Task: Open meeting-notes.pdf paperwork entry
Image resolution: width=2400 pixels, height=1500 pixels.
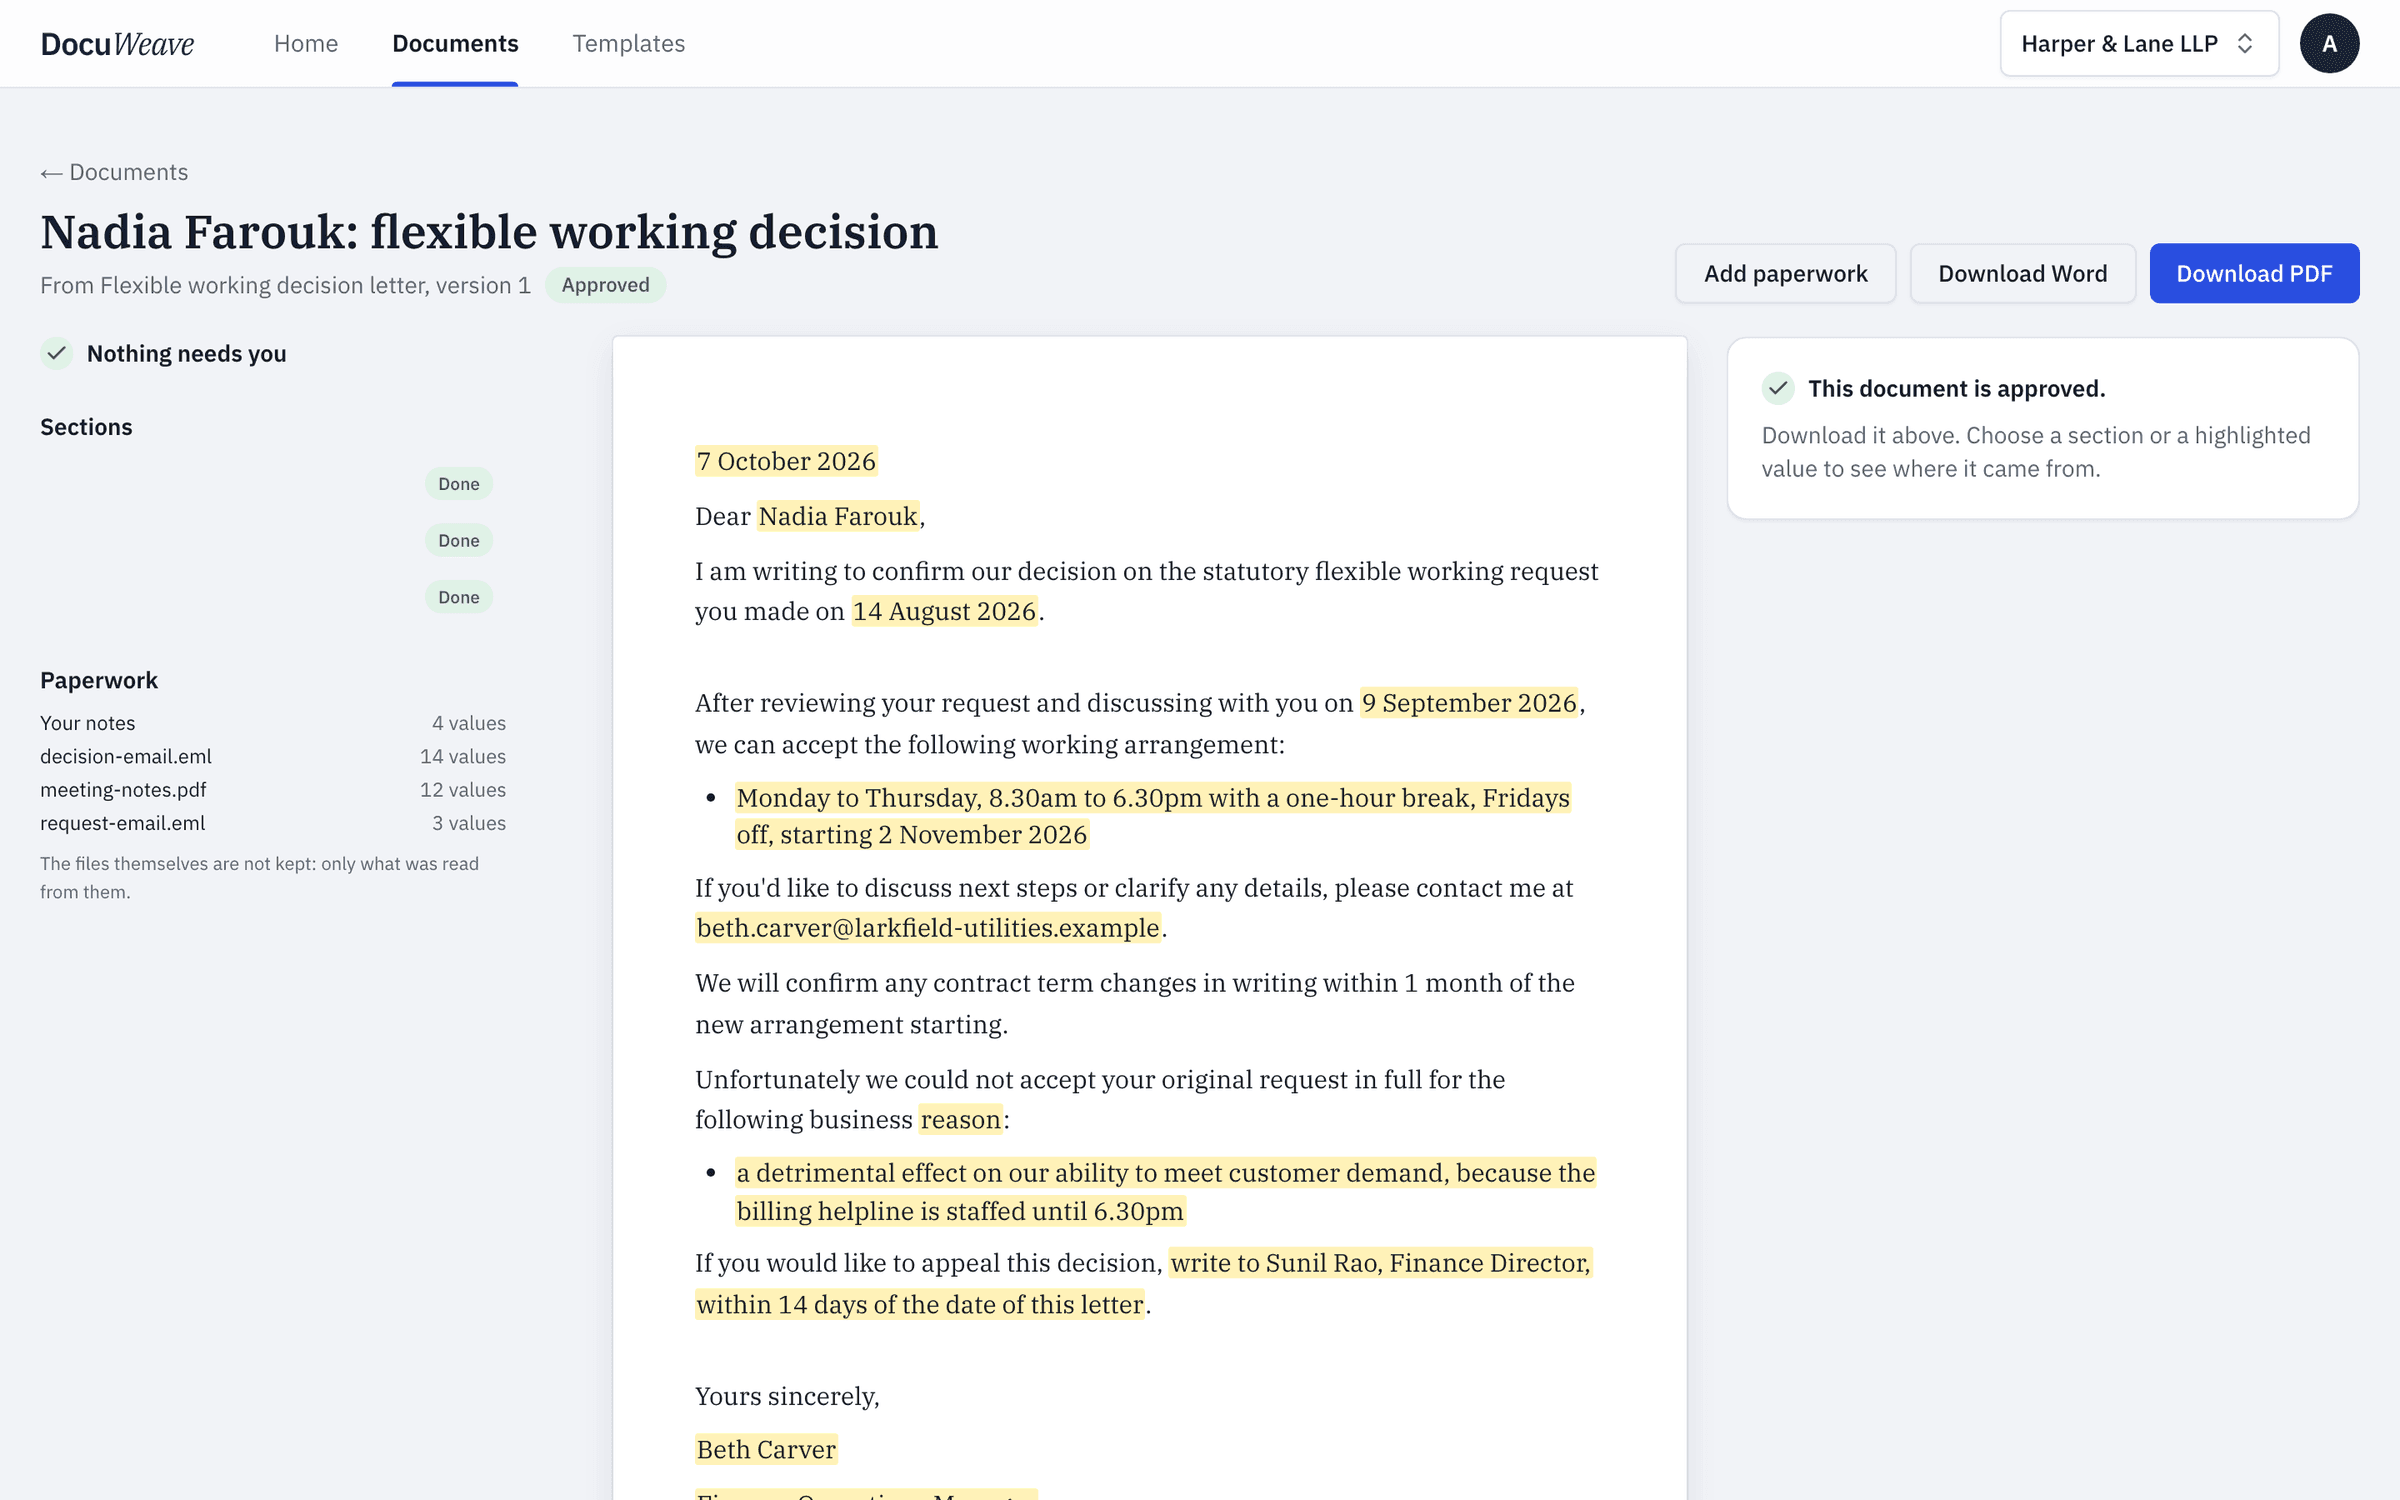Action: tap(273, 789)
